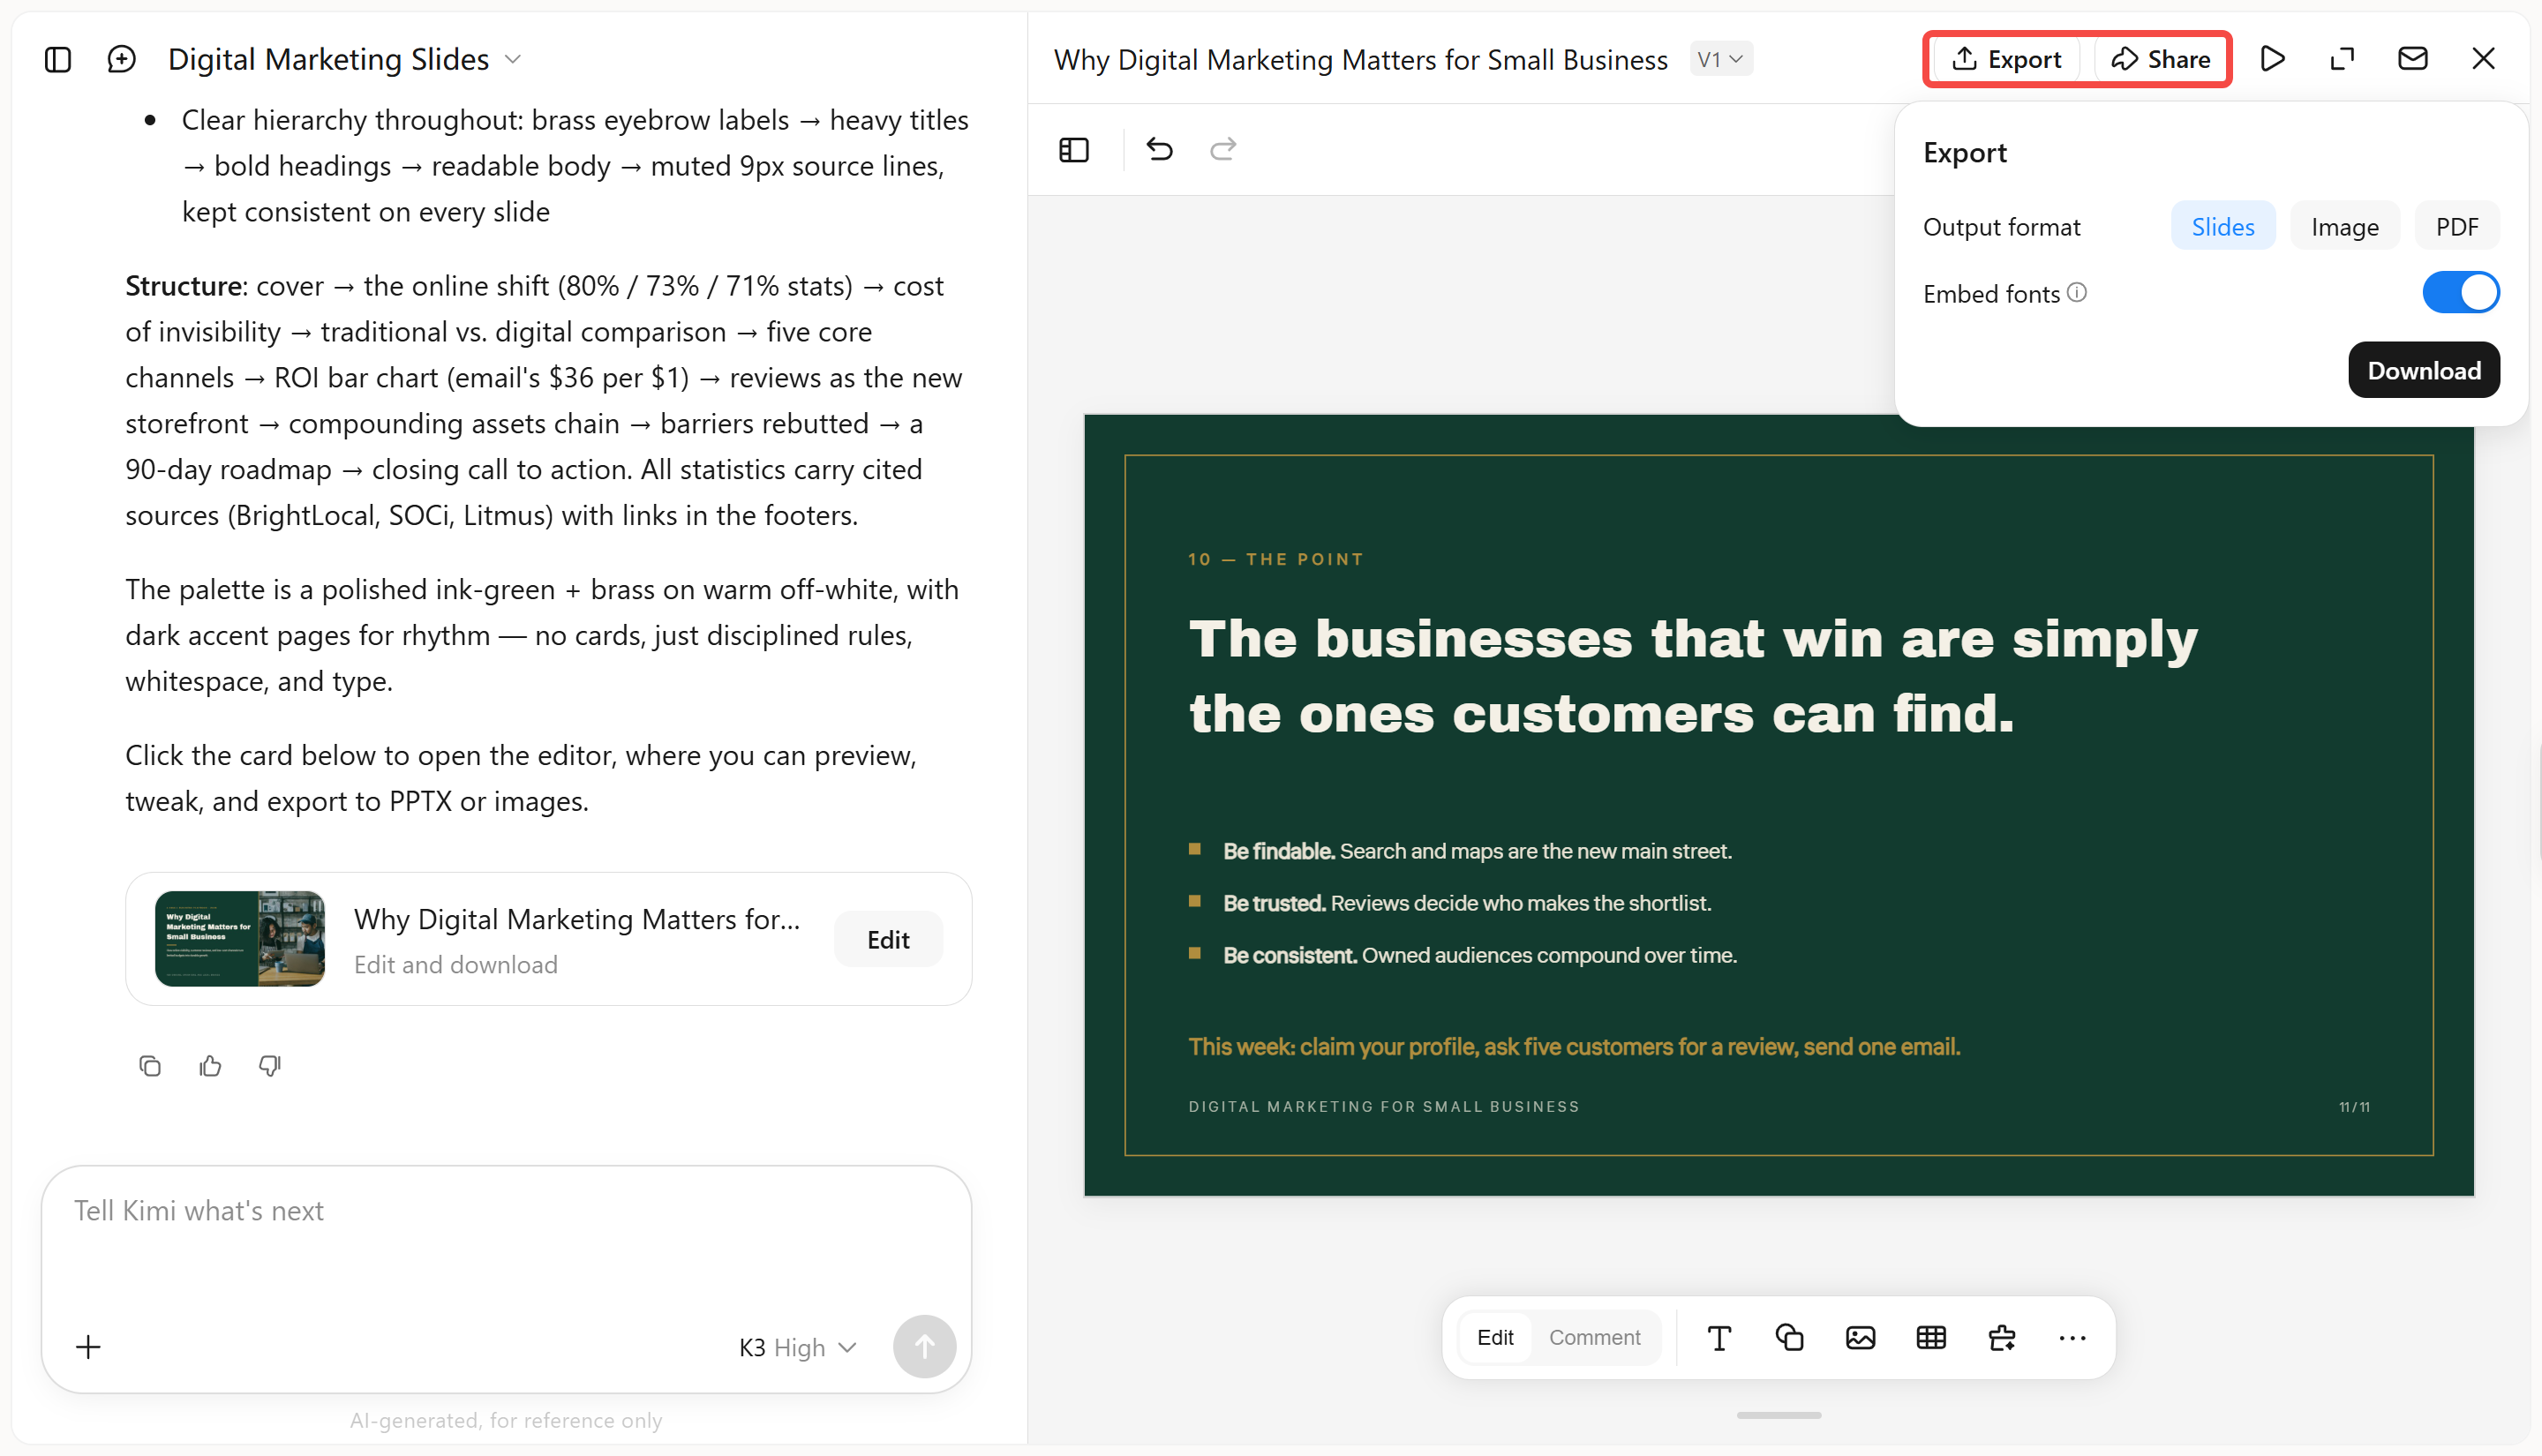Undo the last edit
2542x1456 pixels.
1159,150
